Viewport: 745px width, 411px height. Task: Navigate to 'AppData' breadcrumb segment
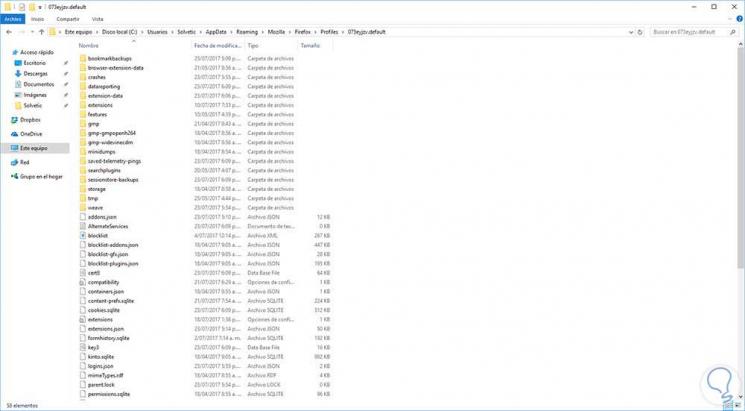click(x=216, y=32)
